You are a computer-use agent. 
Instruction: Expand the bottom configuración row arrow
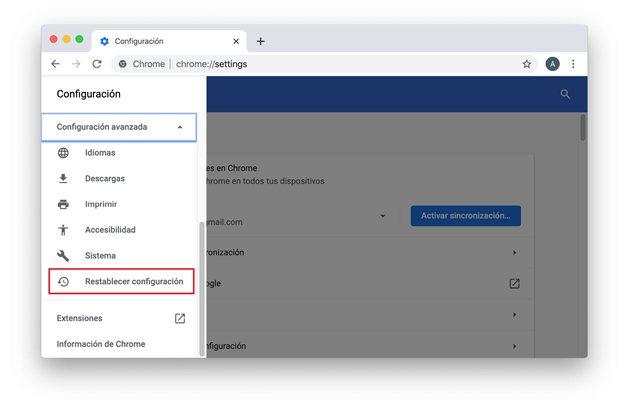tap(514, 346)
